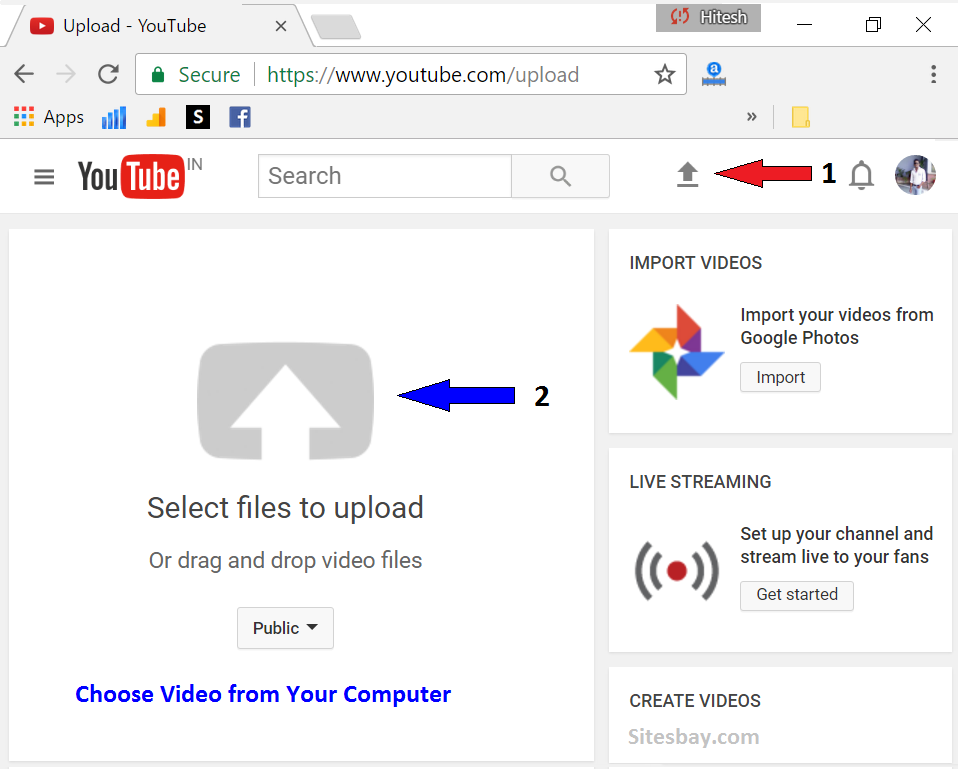Click the YouTube Search text field

coord(384,176)
